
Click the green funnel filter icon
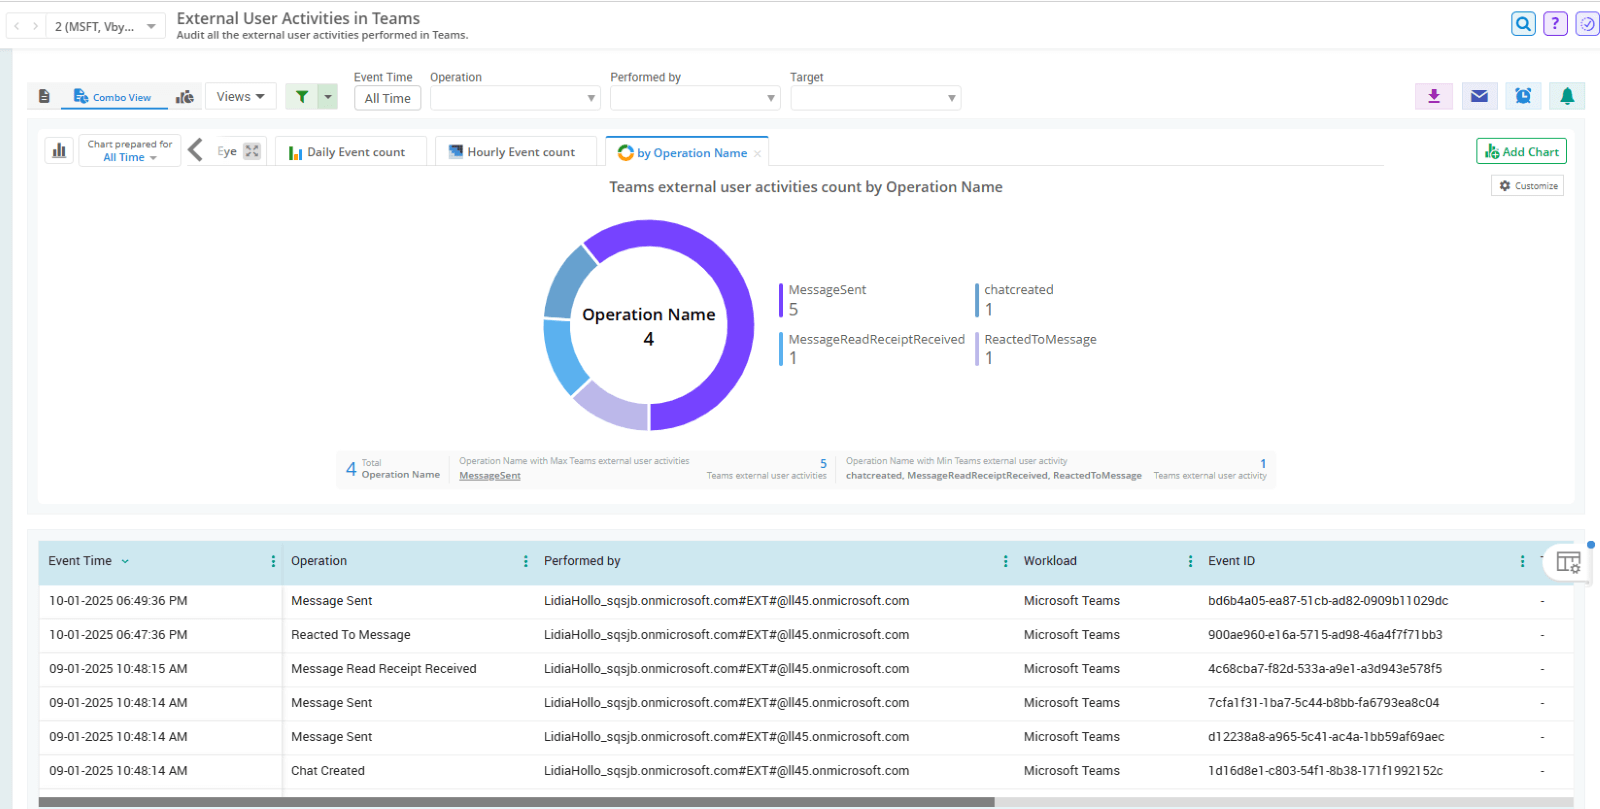click(x=302, y=97)
